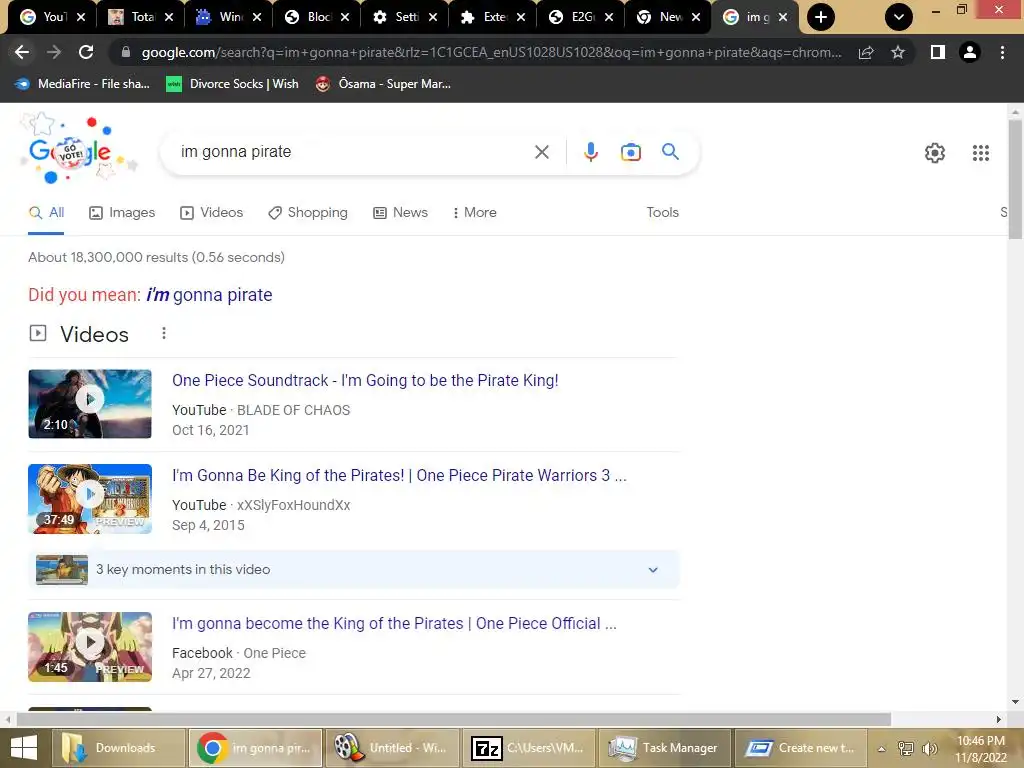The height and width of the screenshot is (768, 1024).
Task: Clear the search box with the X icon
Action: [x=541, y=152]
